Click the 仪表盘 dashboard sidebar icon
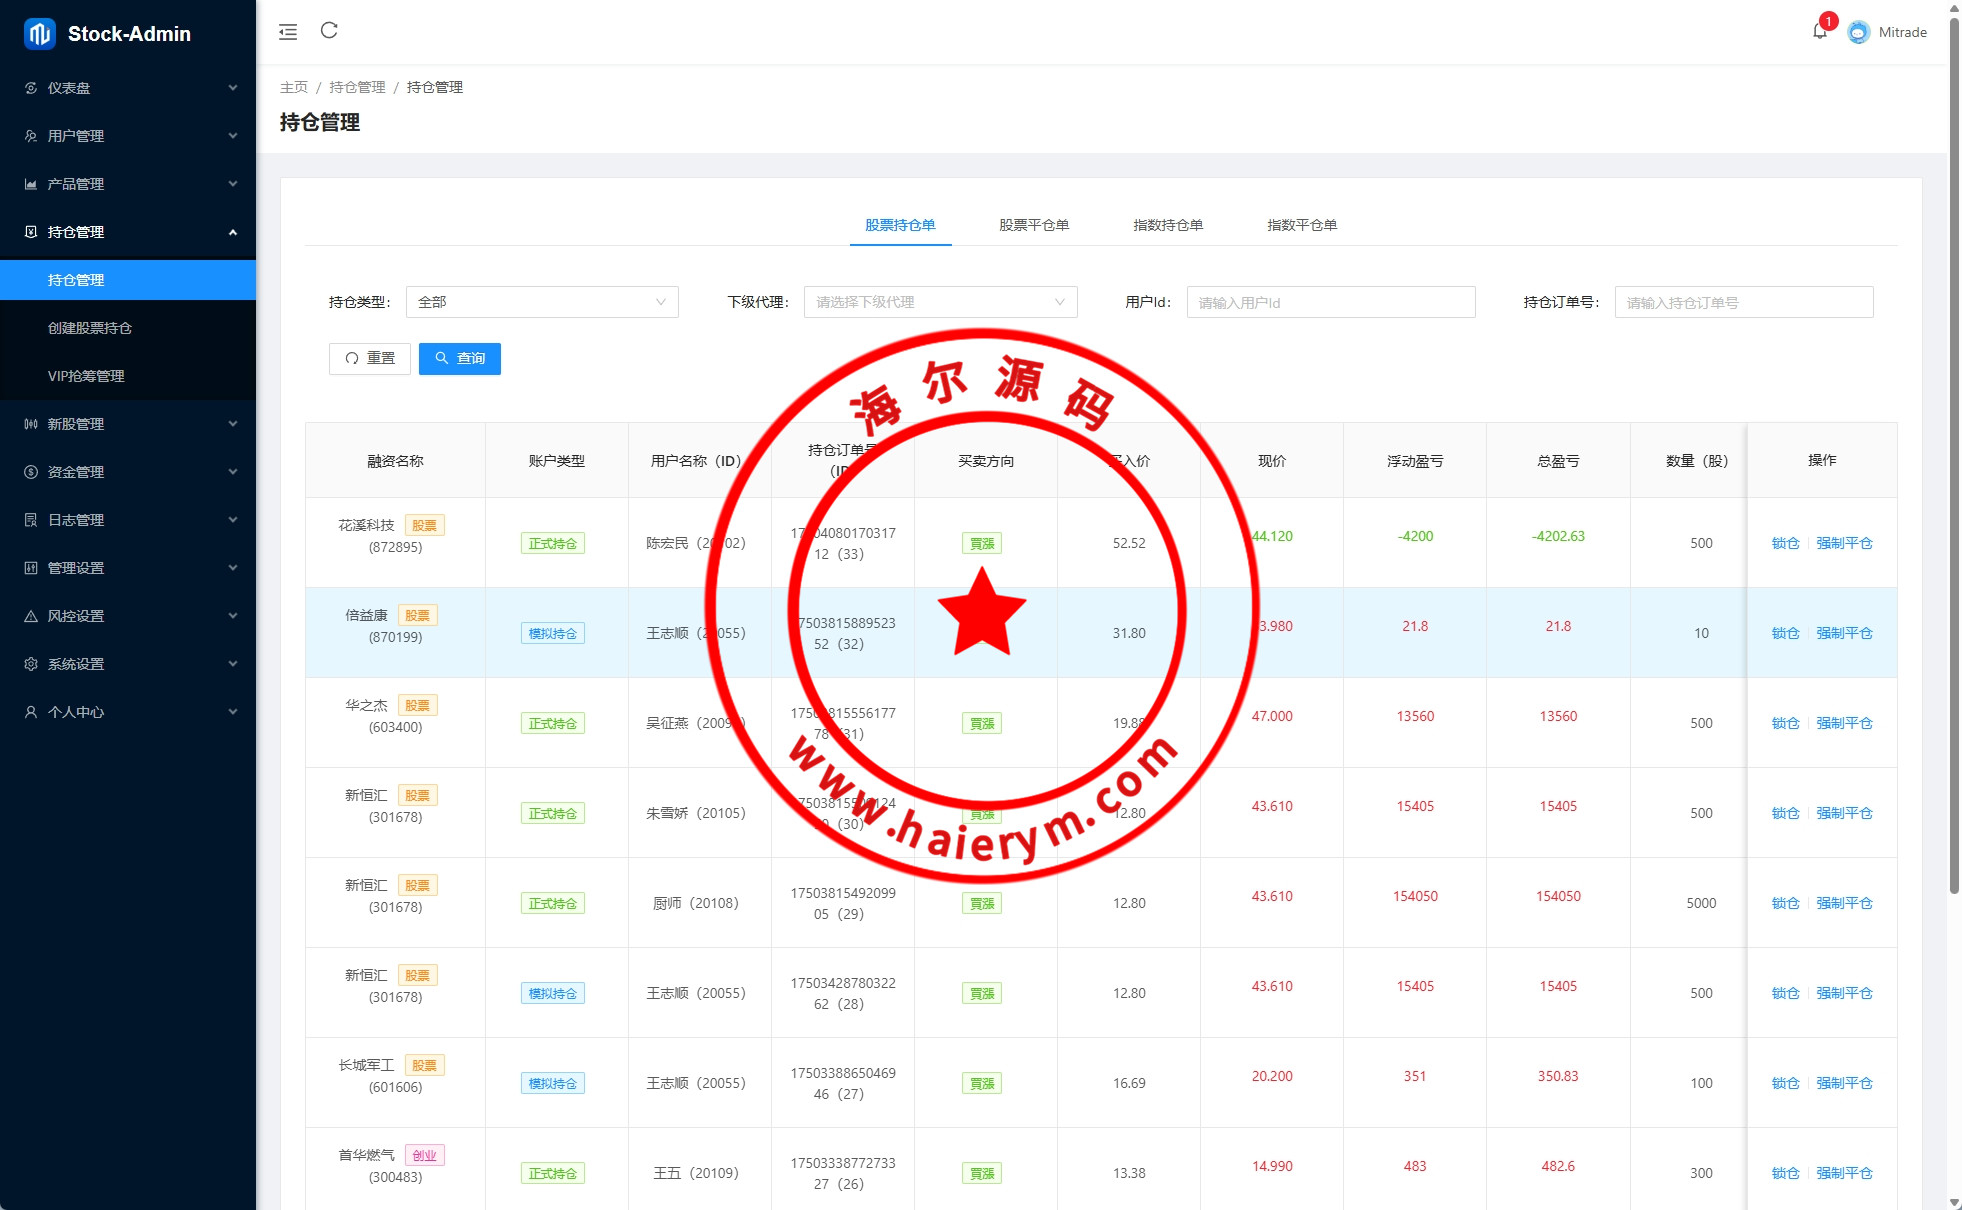 click(31, 88)
